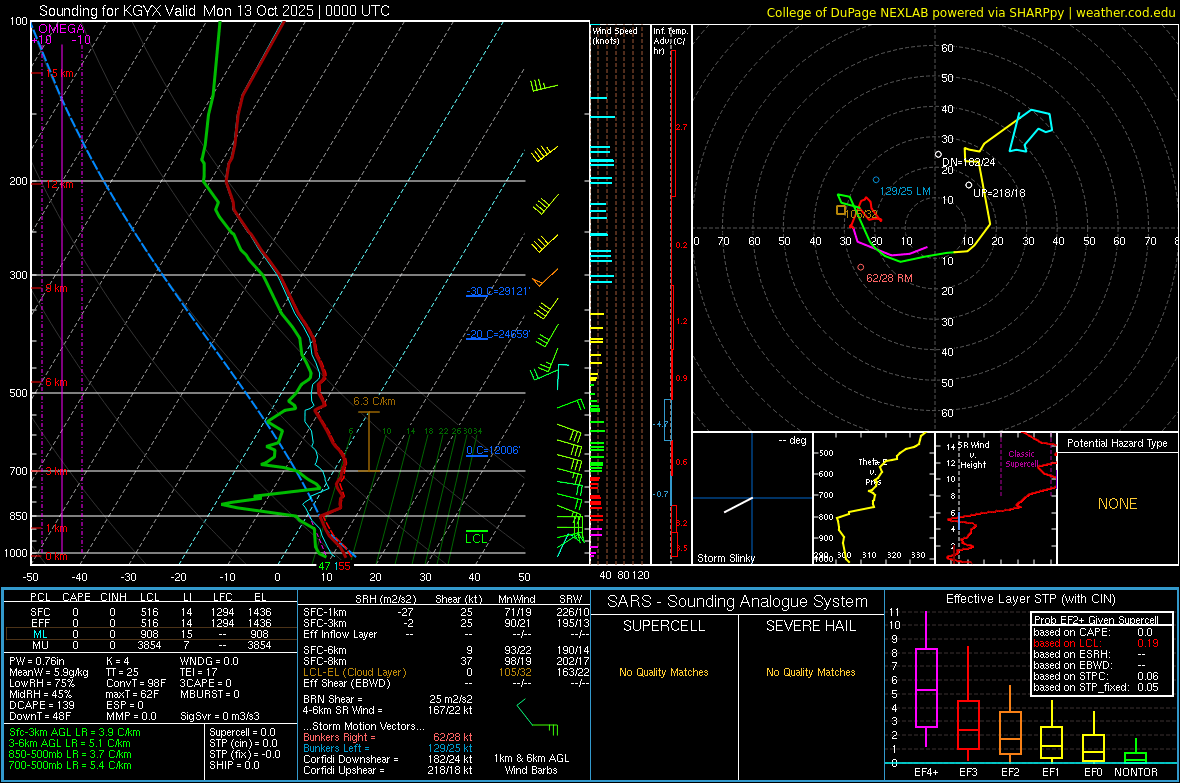Click the magenta OMEGA label
The height and width of the screenshot is (783, 1180).
[61, 29]
